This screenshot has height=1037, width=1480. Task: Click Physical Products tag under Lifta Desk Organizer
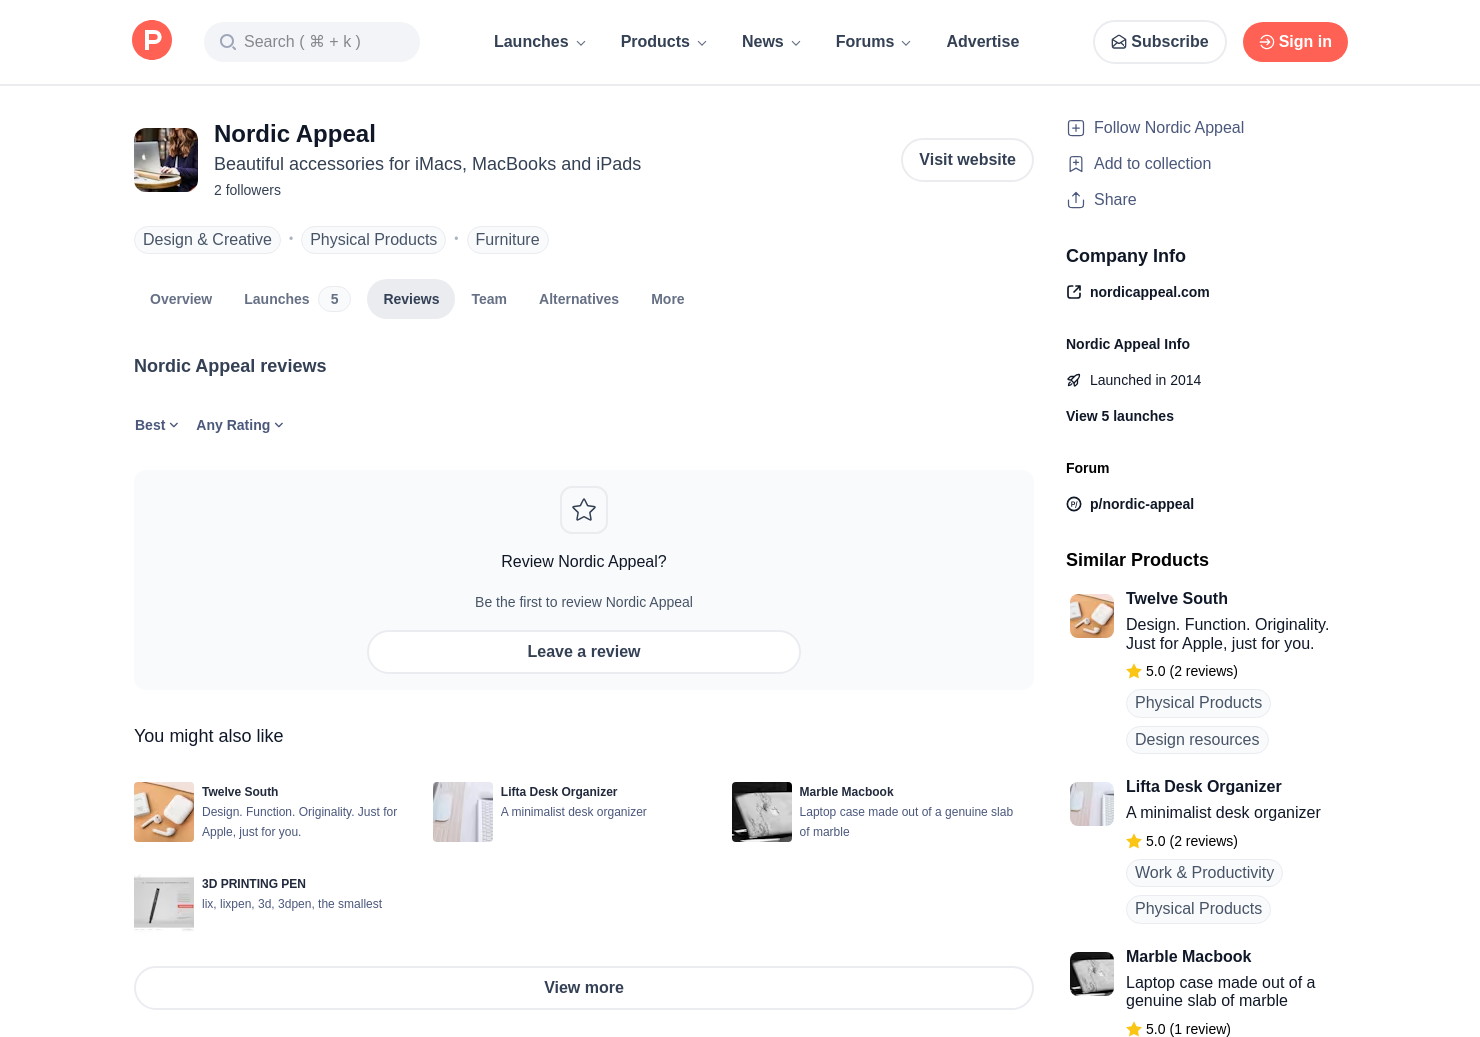(1198, 909)
